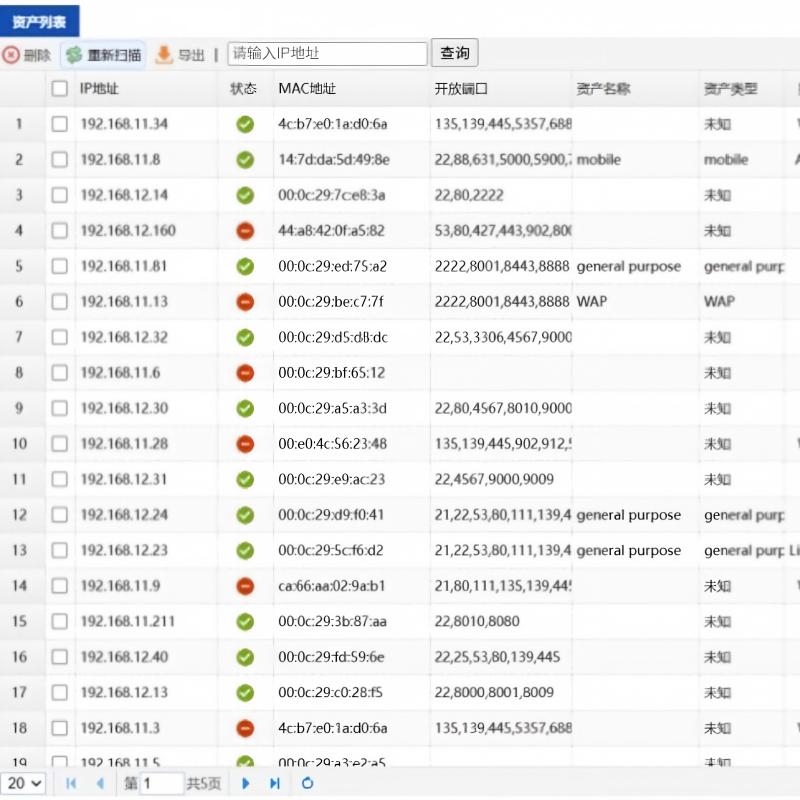This screenshot has height=800, width=800.
Task: Click green status icon for 192.168.11.34
Action: pyautogui.click(x=245, y=124)
